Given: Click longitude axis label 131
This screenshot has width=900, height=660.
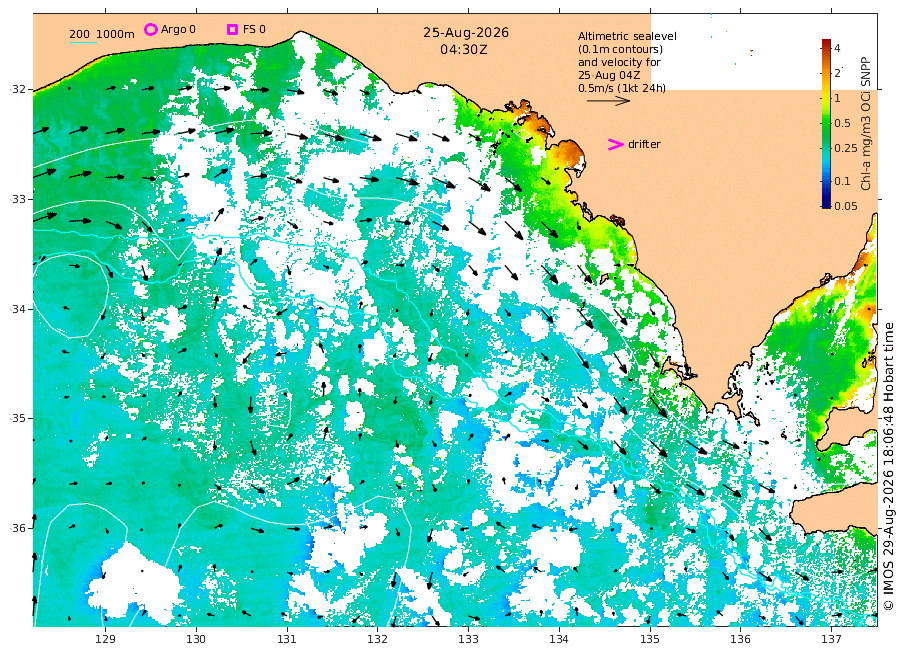Looking at the screenshot, I should [x=286, y=639].
